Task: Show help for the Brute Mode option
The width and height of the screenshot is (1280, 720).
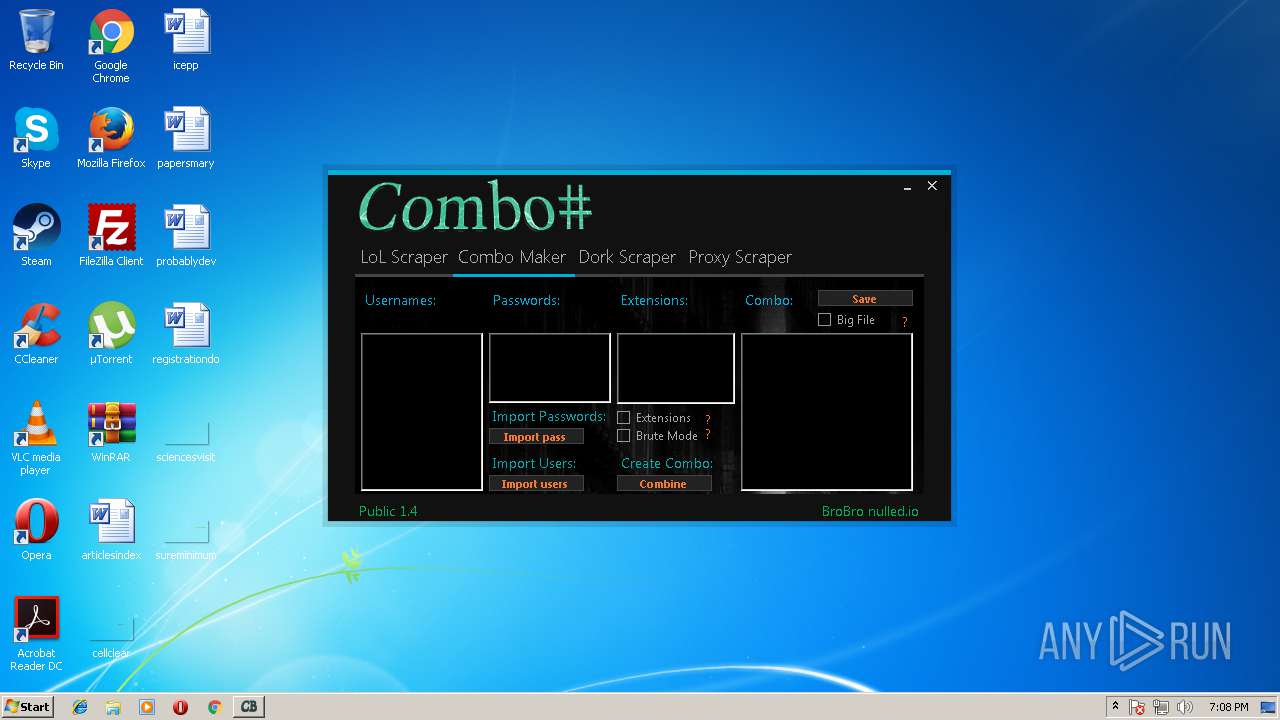Action: coord(708,435)
